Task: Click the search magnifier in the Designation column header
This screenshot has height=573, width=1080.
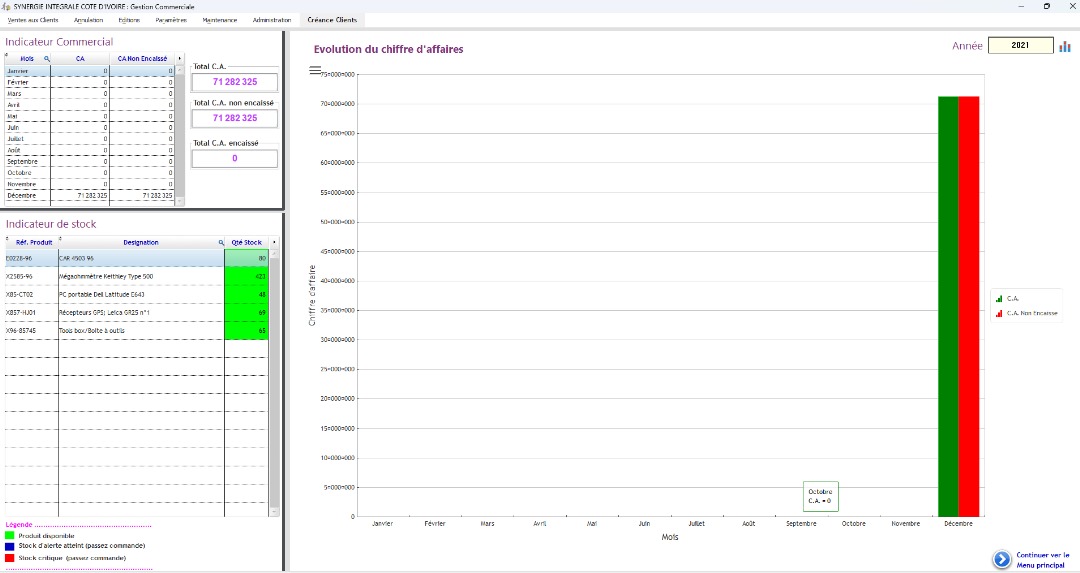Action: pos(221,243)
